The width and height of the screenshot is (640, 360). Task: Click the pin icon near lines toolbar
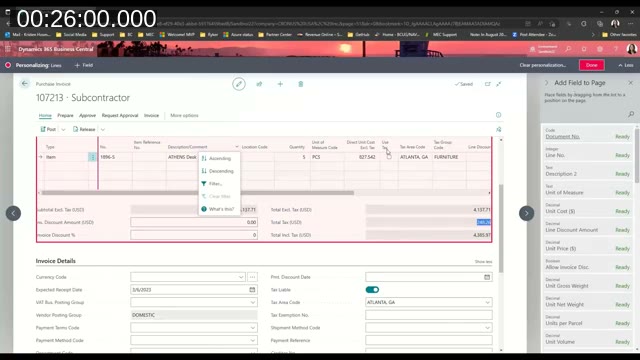[498, 129]
